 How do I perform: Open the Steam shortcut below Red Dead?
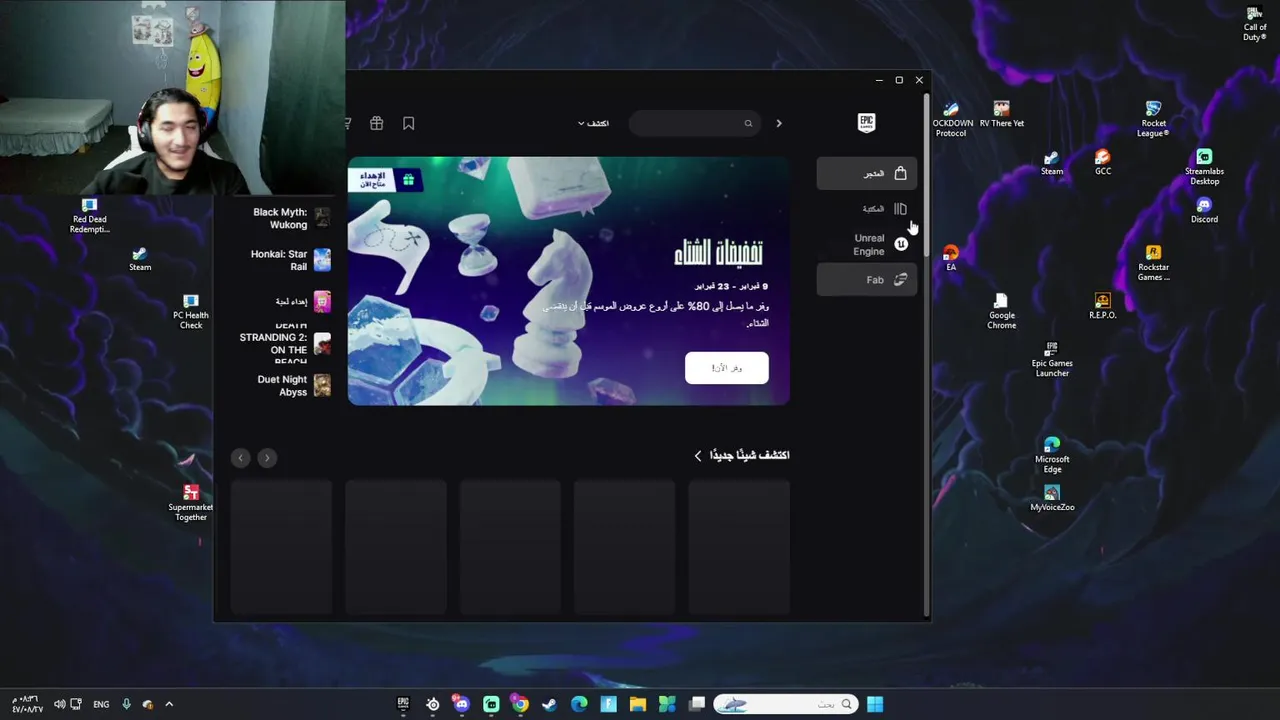(140, 259)
